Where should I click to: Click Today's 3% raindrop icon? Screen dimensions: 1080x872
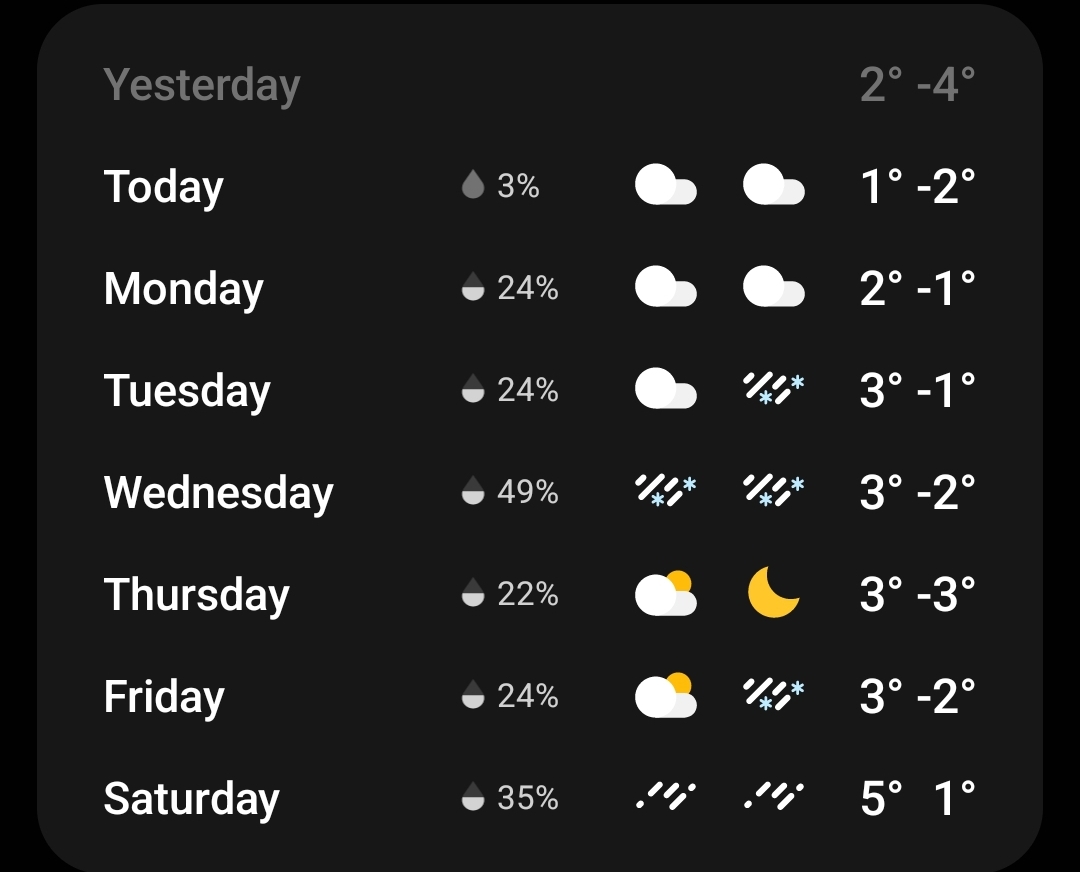473,186
